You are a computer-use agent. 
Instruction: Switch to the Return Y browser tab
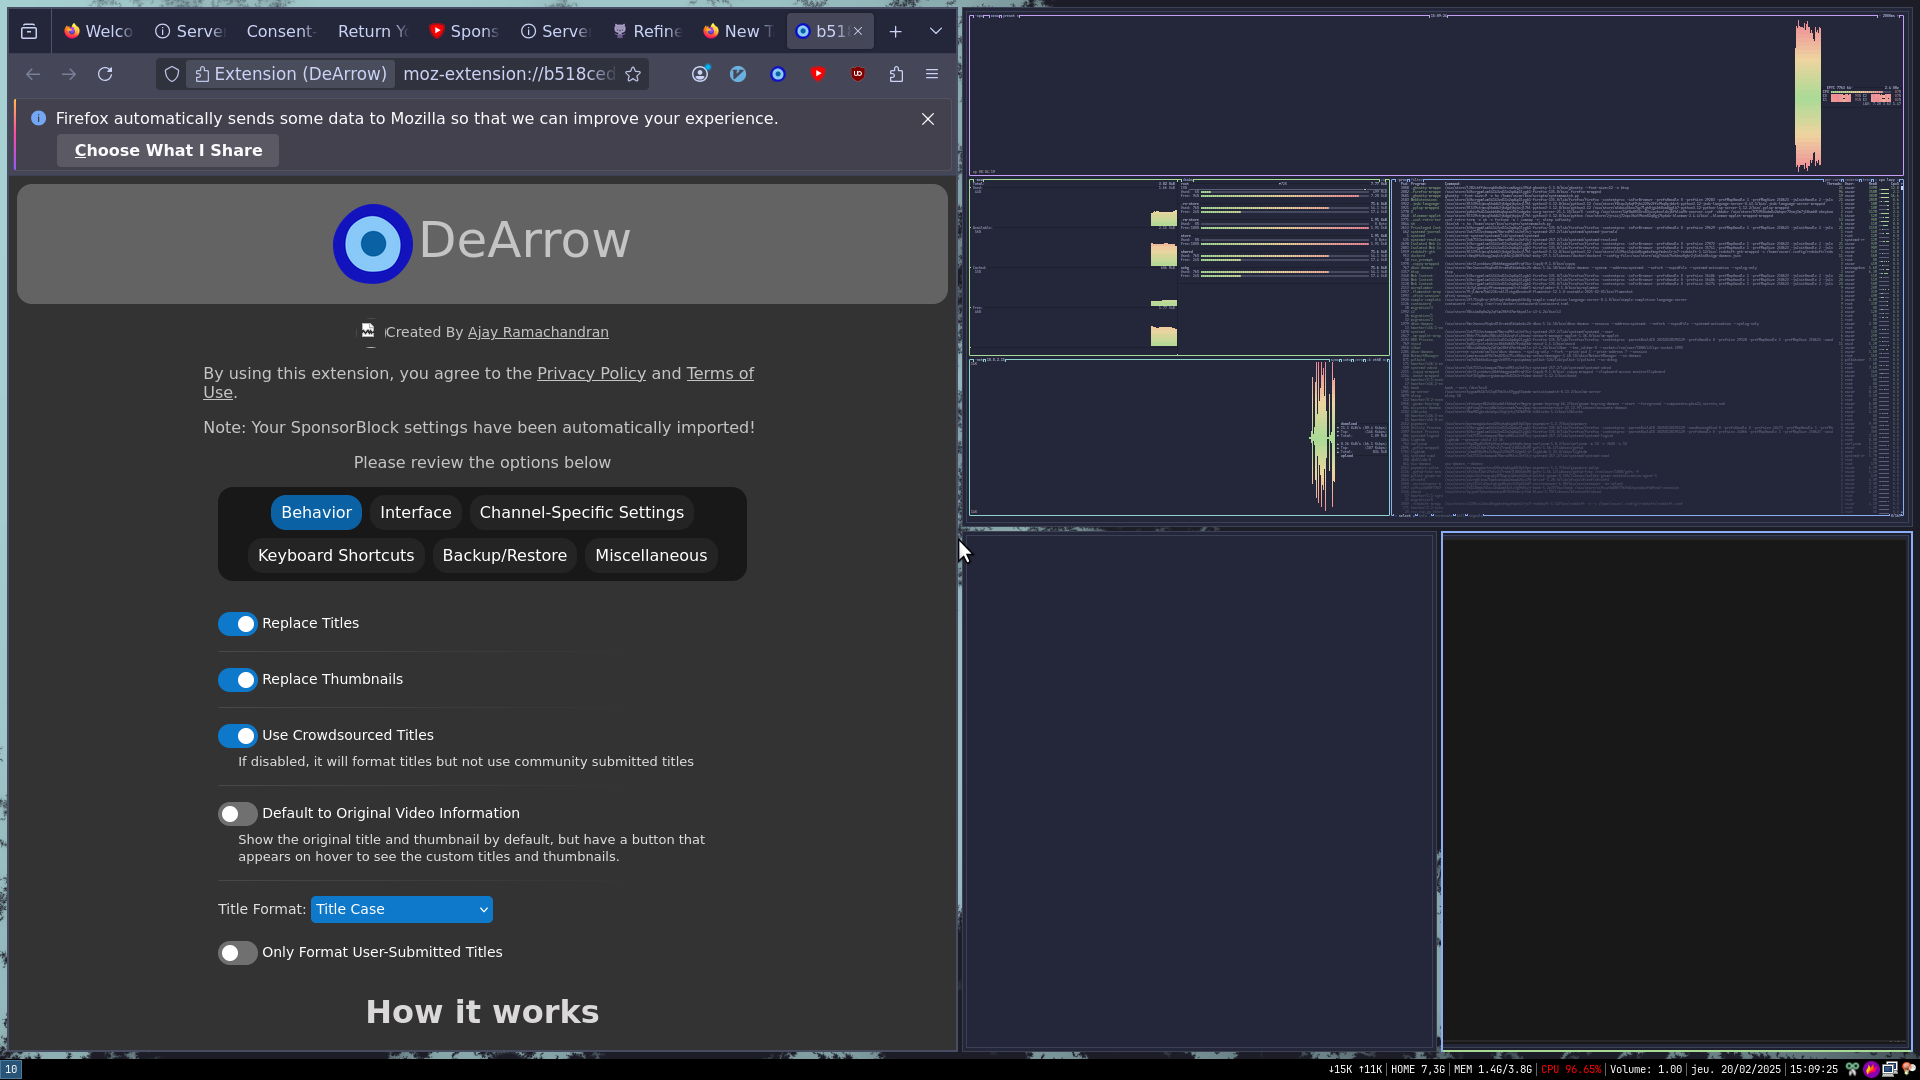[x=373, y=31]
